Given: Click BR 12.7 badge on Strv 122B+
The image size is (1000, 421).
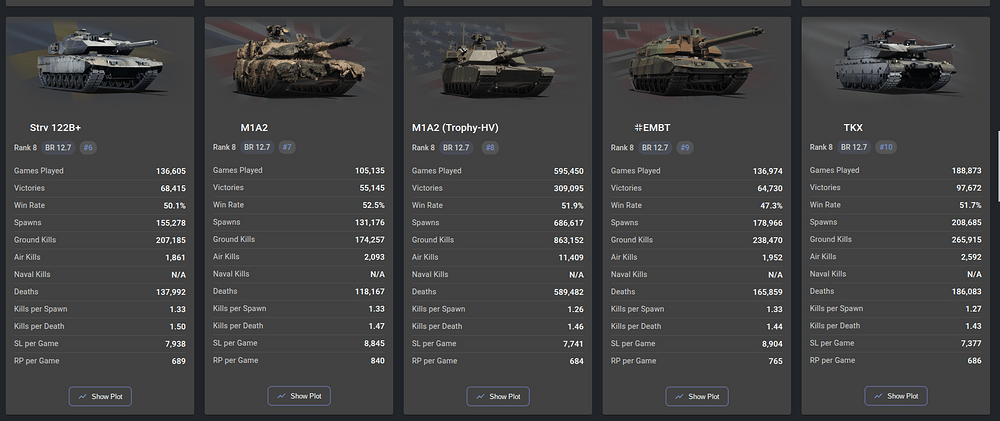Looking at the screenshot, I should point(59,148).
